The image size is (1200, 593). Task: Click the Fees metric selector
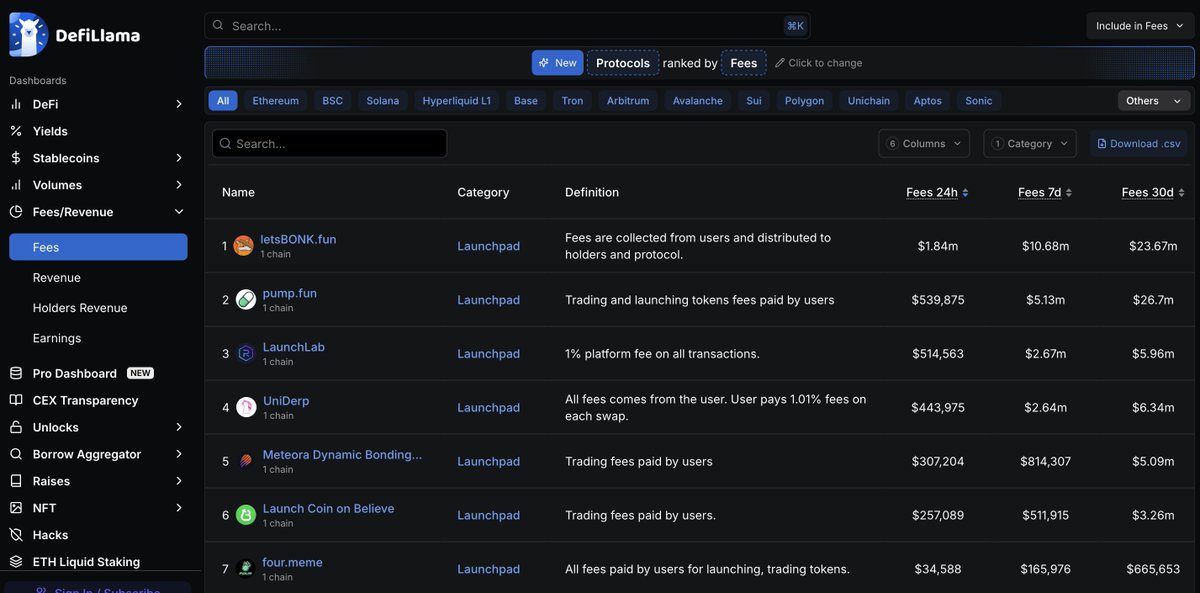744,63
